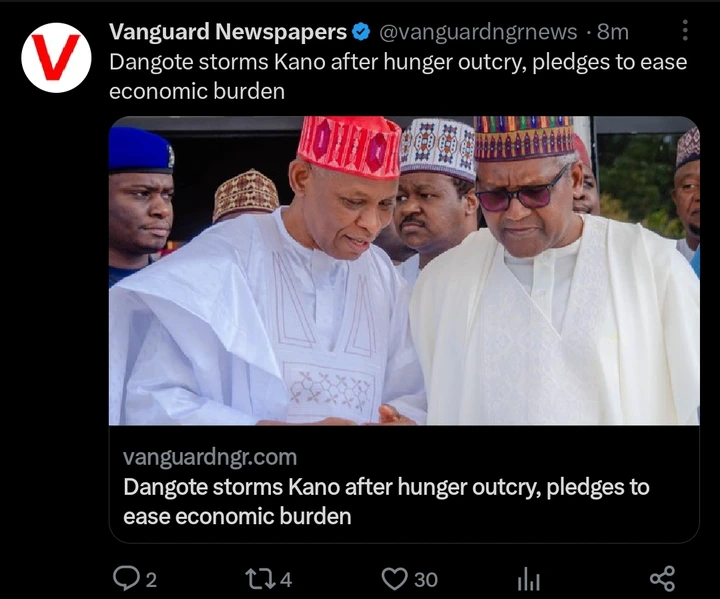This screenshot has width=720, height=599.
Task: Click the 8m timestamp
Action: coord(613,32)
